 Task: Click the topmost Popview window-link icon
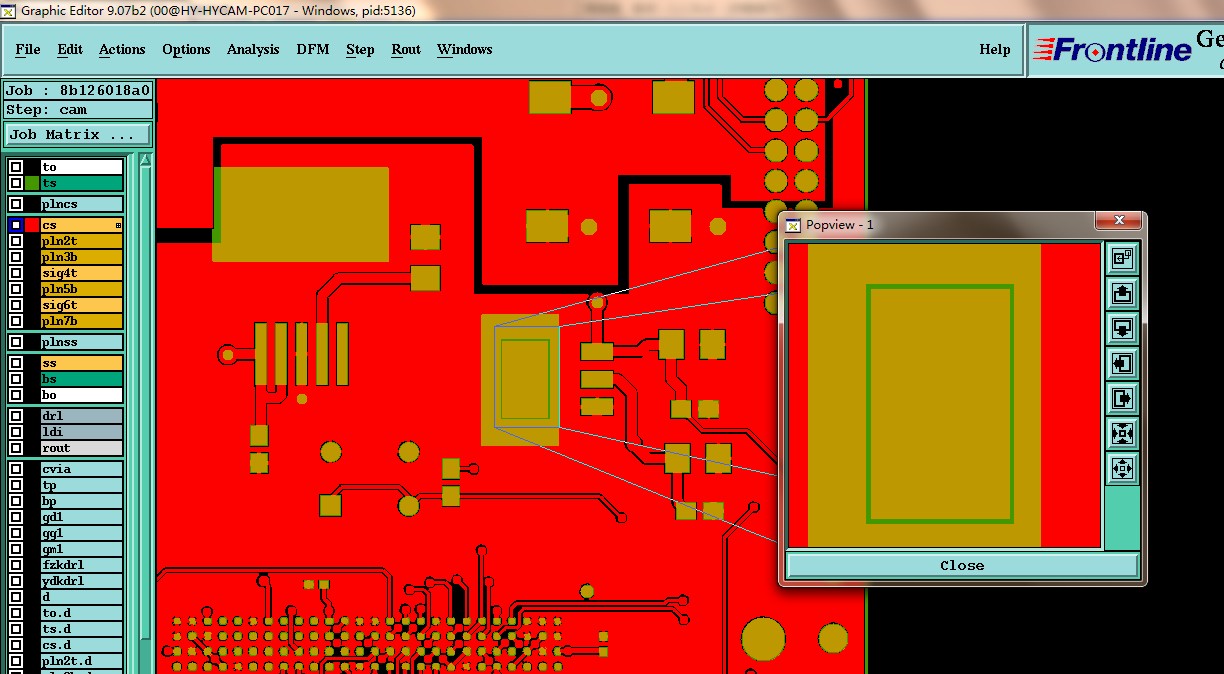point(1122,258)
